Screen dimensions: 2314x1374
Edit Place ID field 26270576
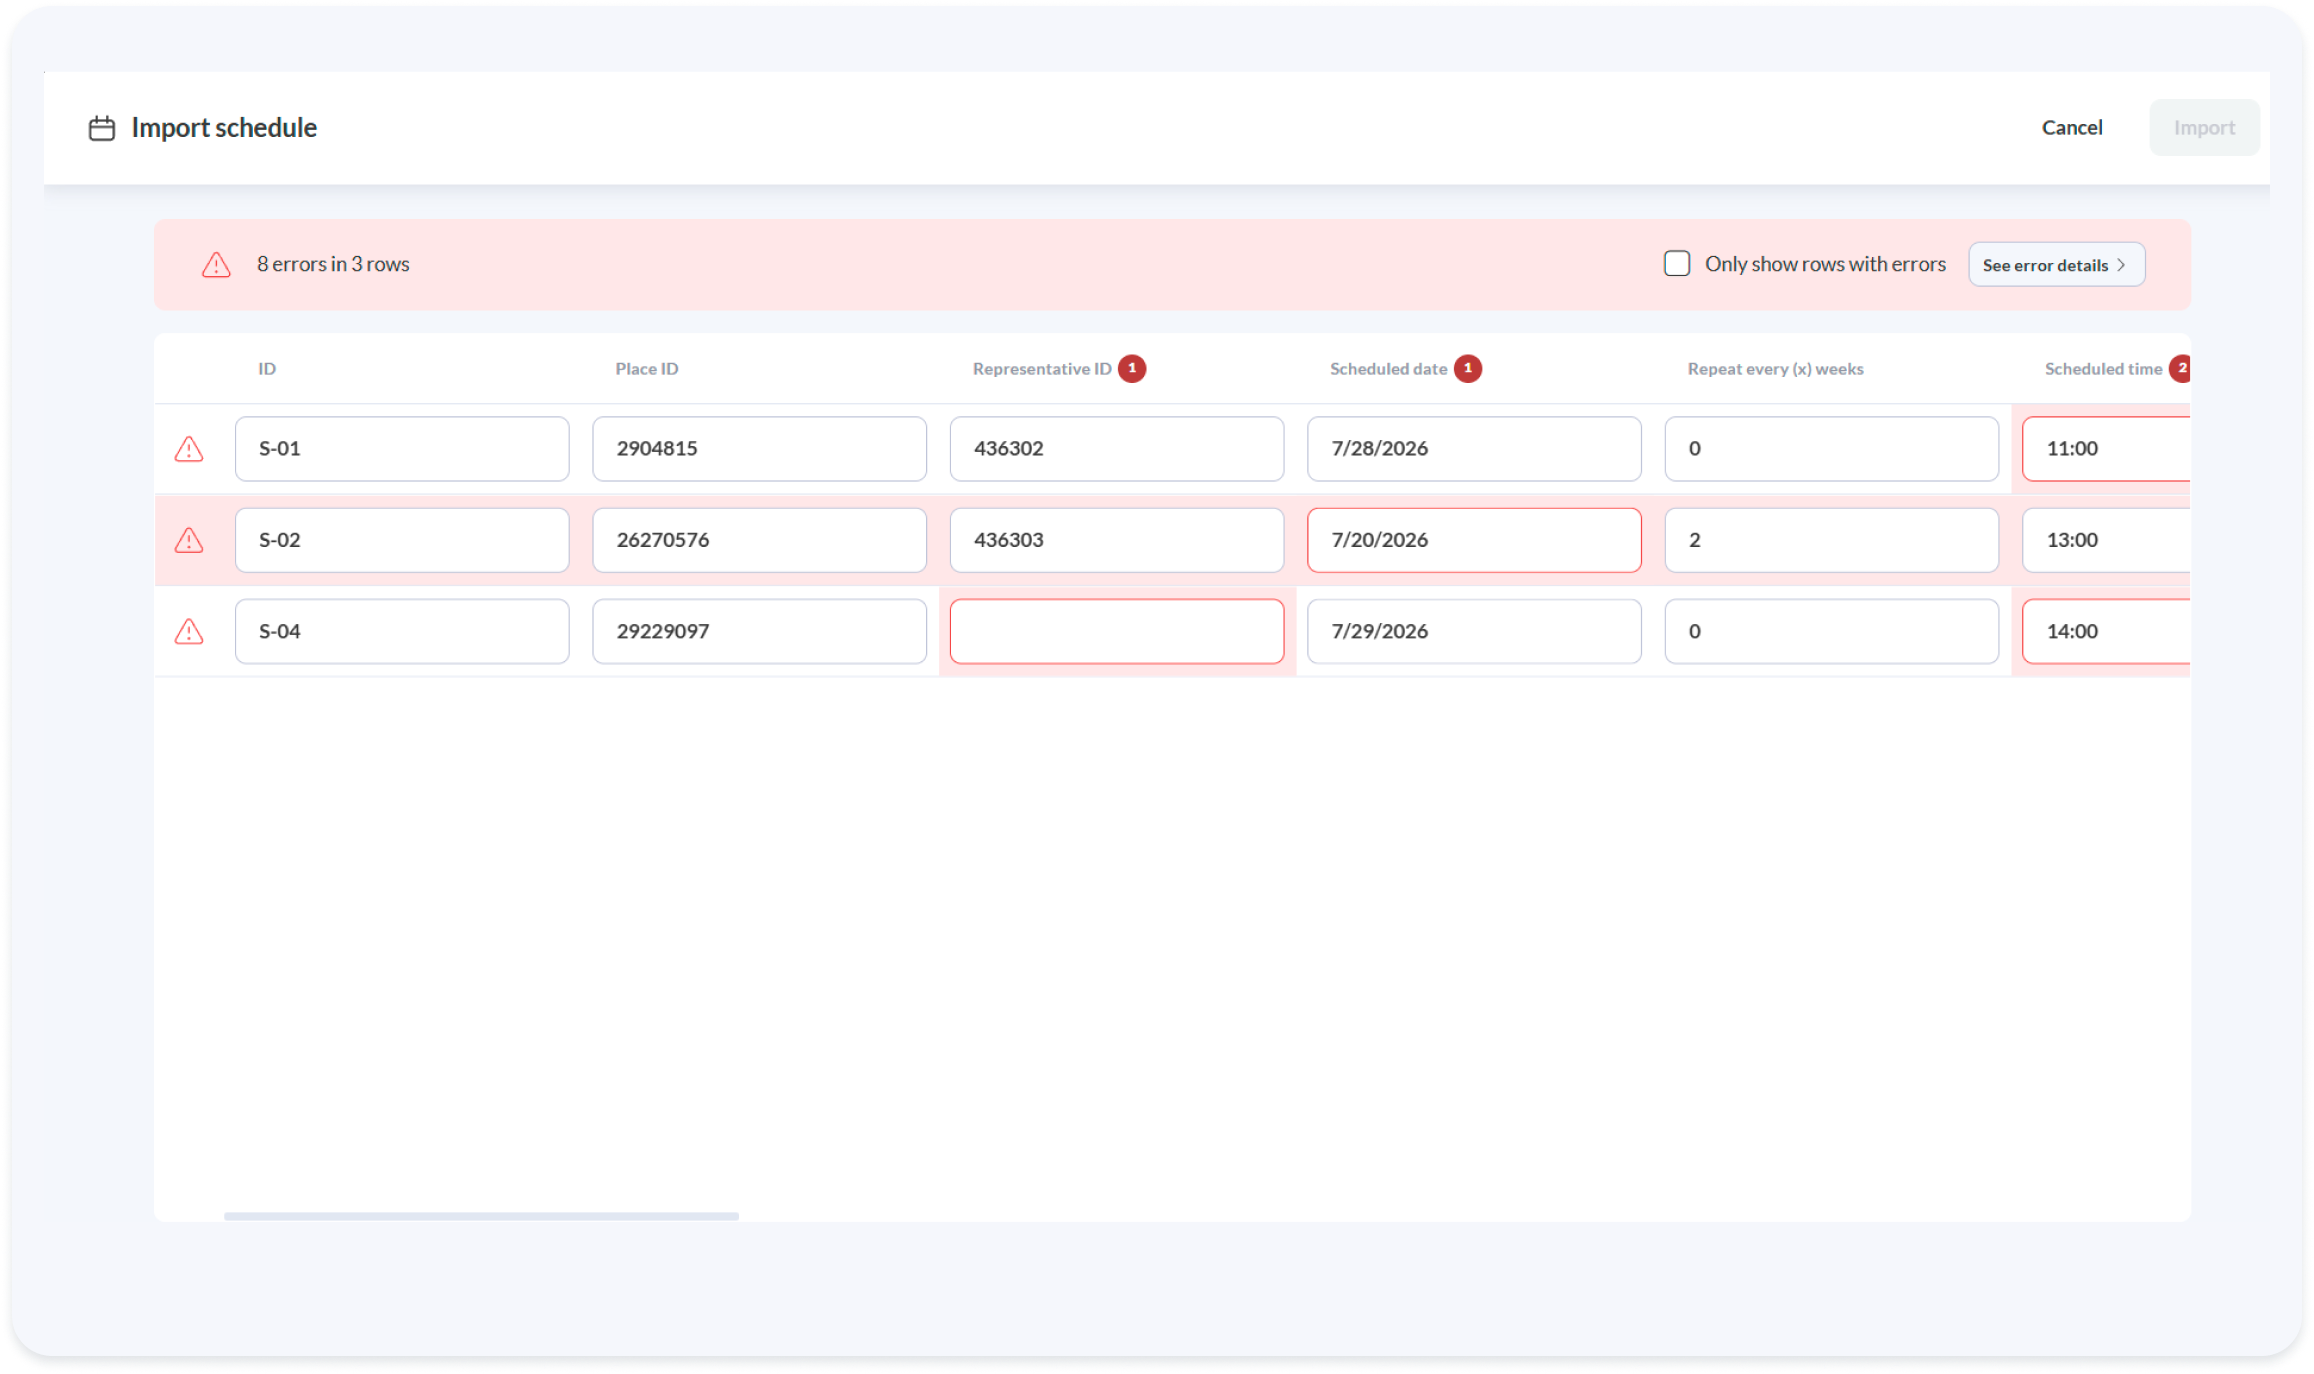point(759,540)
